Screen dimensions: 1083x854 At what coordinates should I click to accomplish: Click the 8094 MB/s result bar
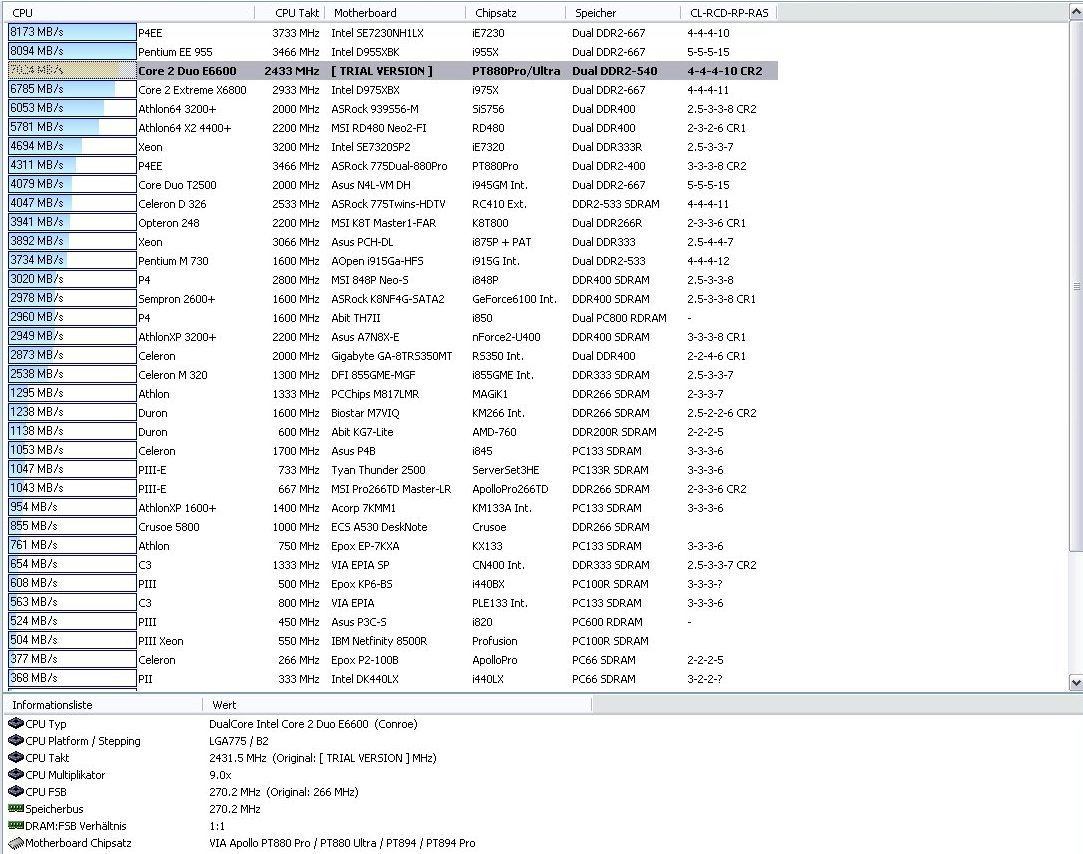(72, 51)
